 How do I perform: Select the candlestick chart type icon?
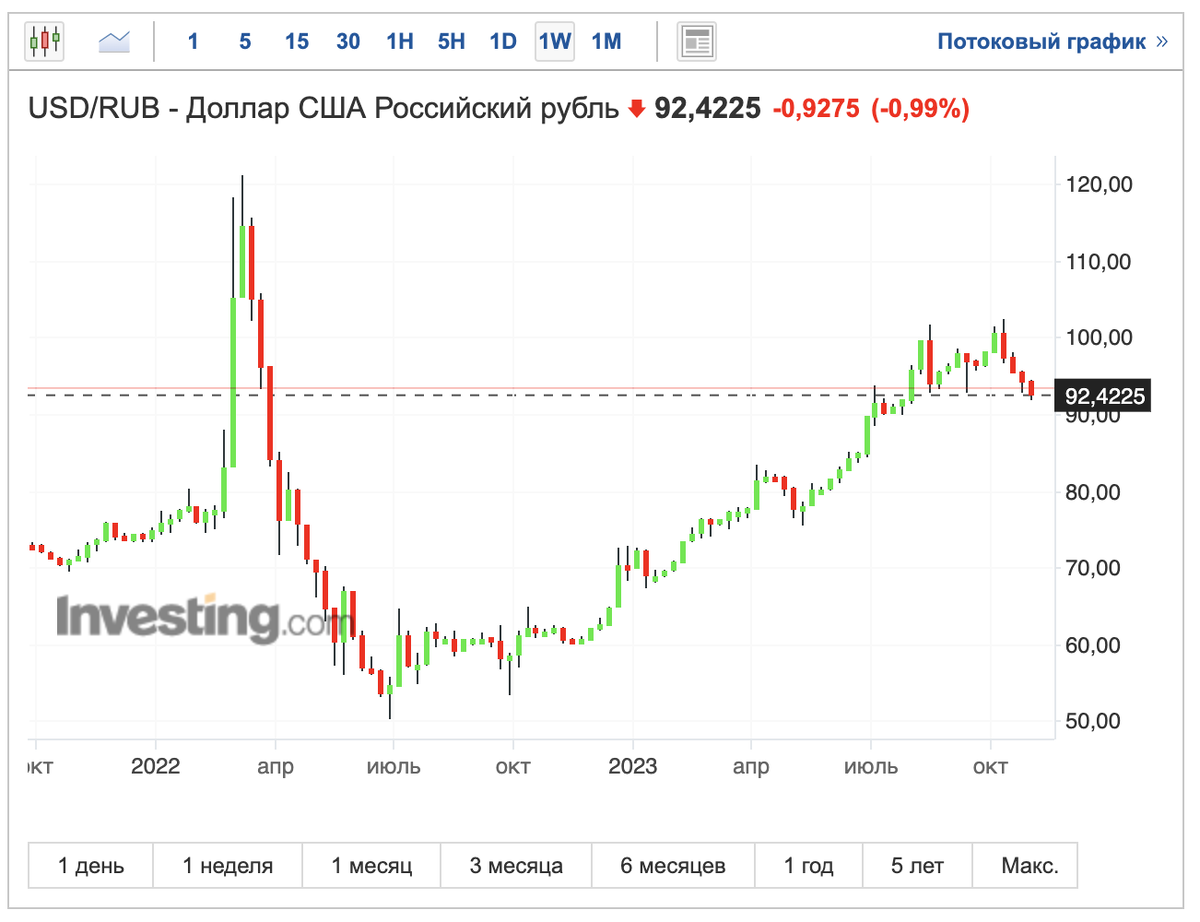coord(44,41)
